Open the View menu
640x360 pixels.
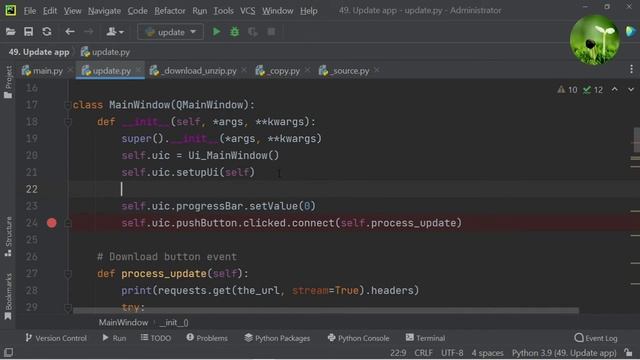pos(72,11)
